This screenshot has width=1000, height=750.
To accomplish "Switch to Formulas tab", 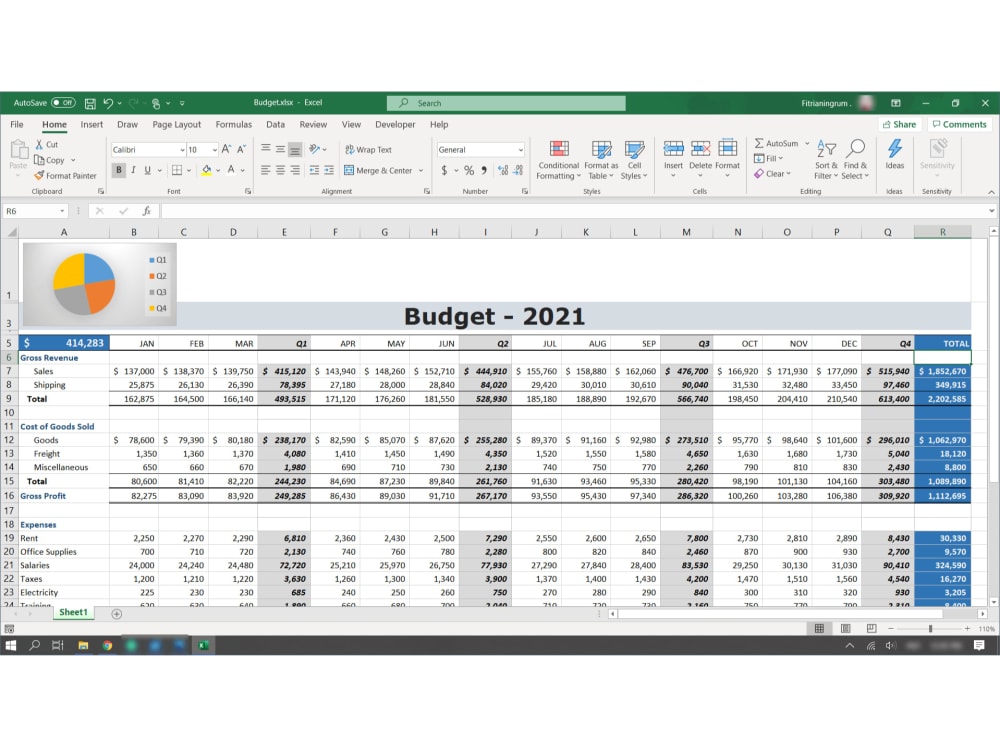I will (233, 124).
